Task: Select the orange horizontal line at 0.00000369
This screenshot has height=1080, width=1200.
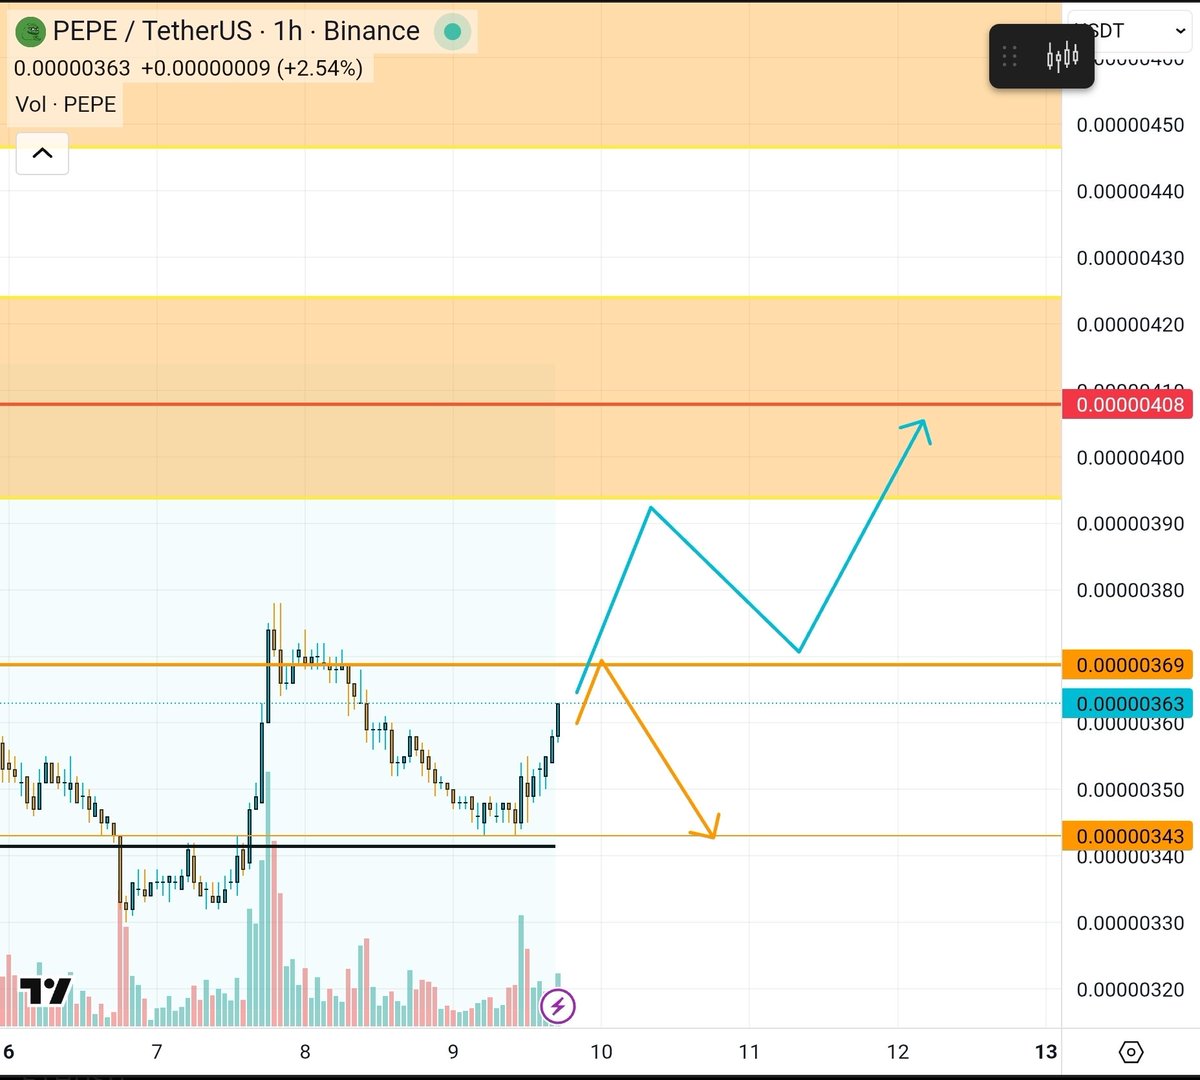Action: click(530, 665)
